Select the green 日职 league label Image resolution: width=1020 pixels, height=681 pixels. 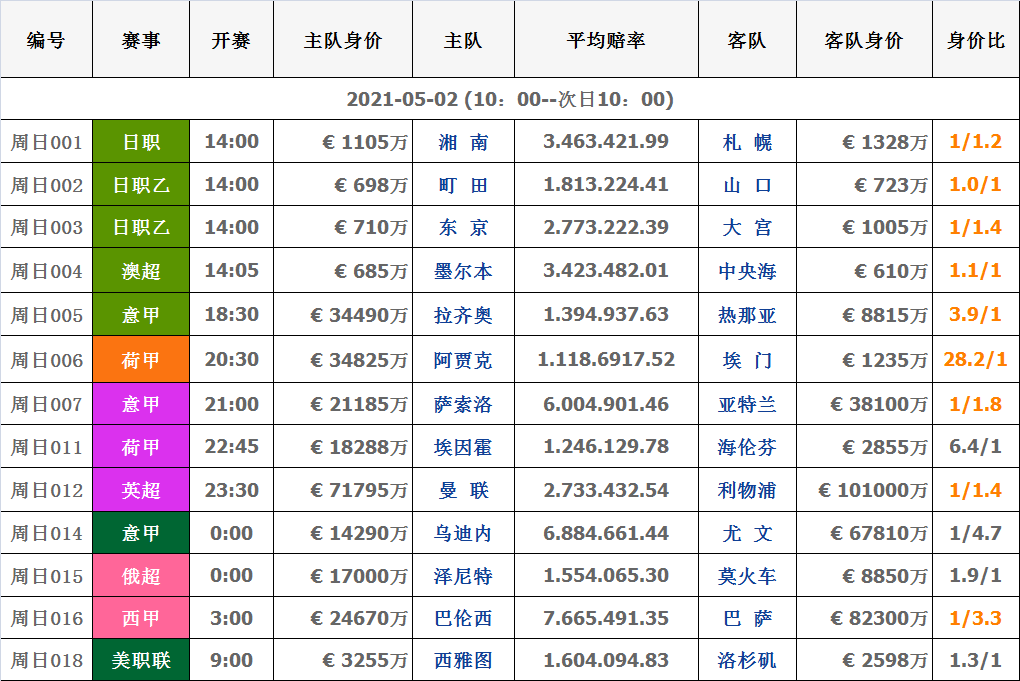141,142
